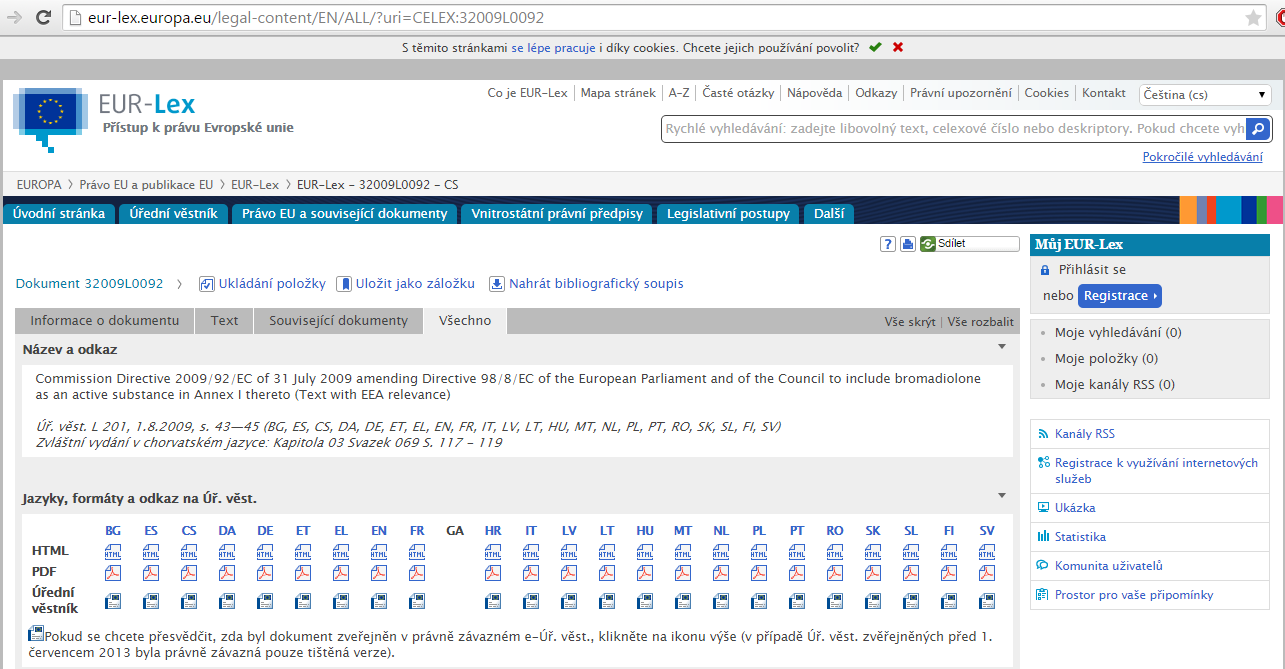Click the browser forward arrow
The image size is (1285, 669).
[x=15, y=17]
